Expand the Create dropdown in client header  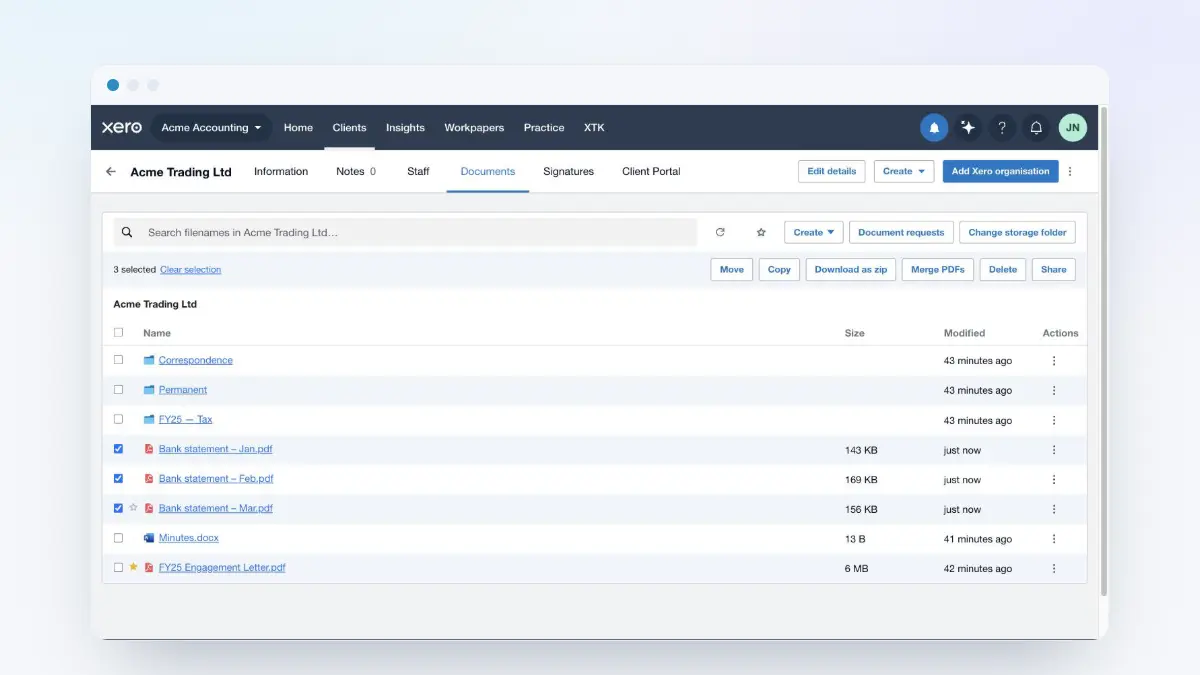point(904,172)
